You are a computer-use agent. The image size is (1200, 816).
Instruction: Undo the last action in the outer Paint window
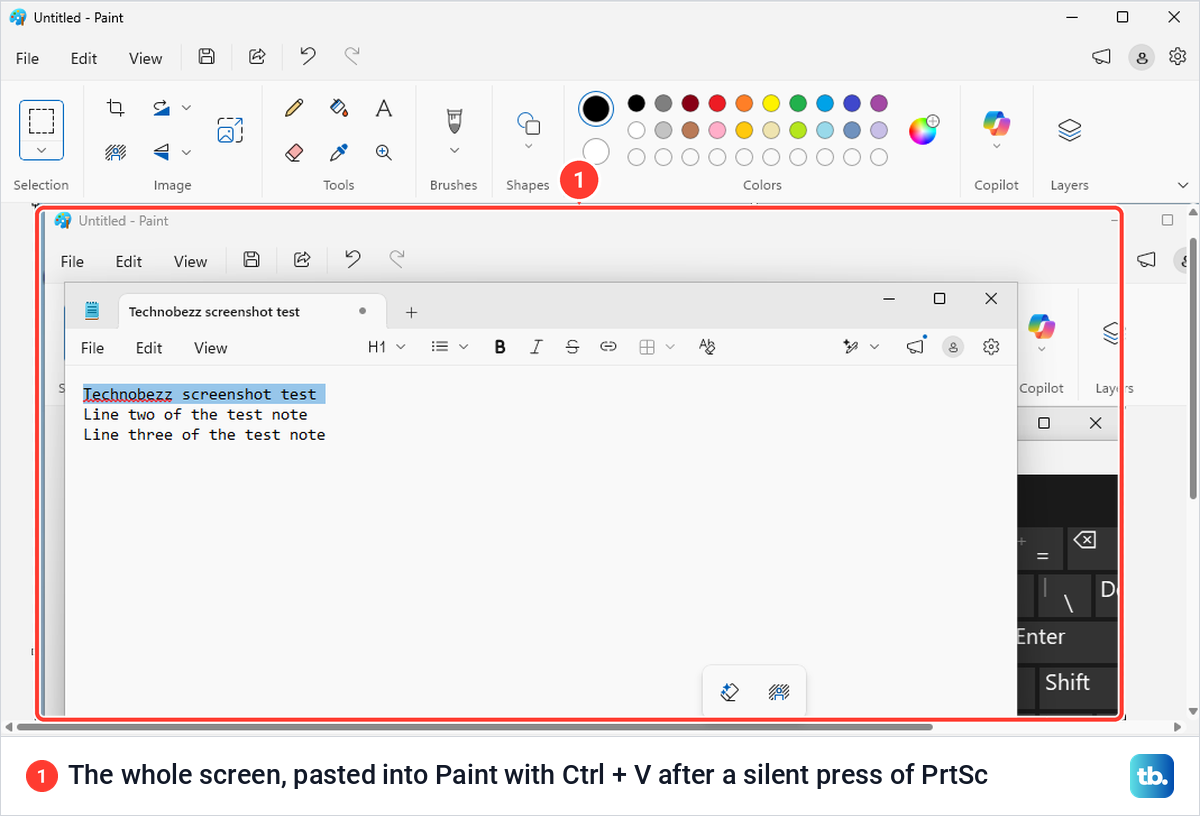[x=308, y=57]
